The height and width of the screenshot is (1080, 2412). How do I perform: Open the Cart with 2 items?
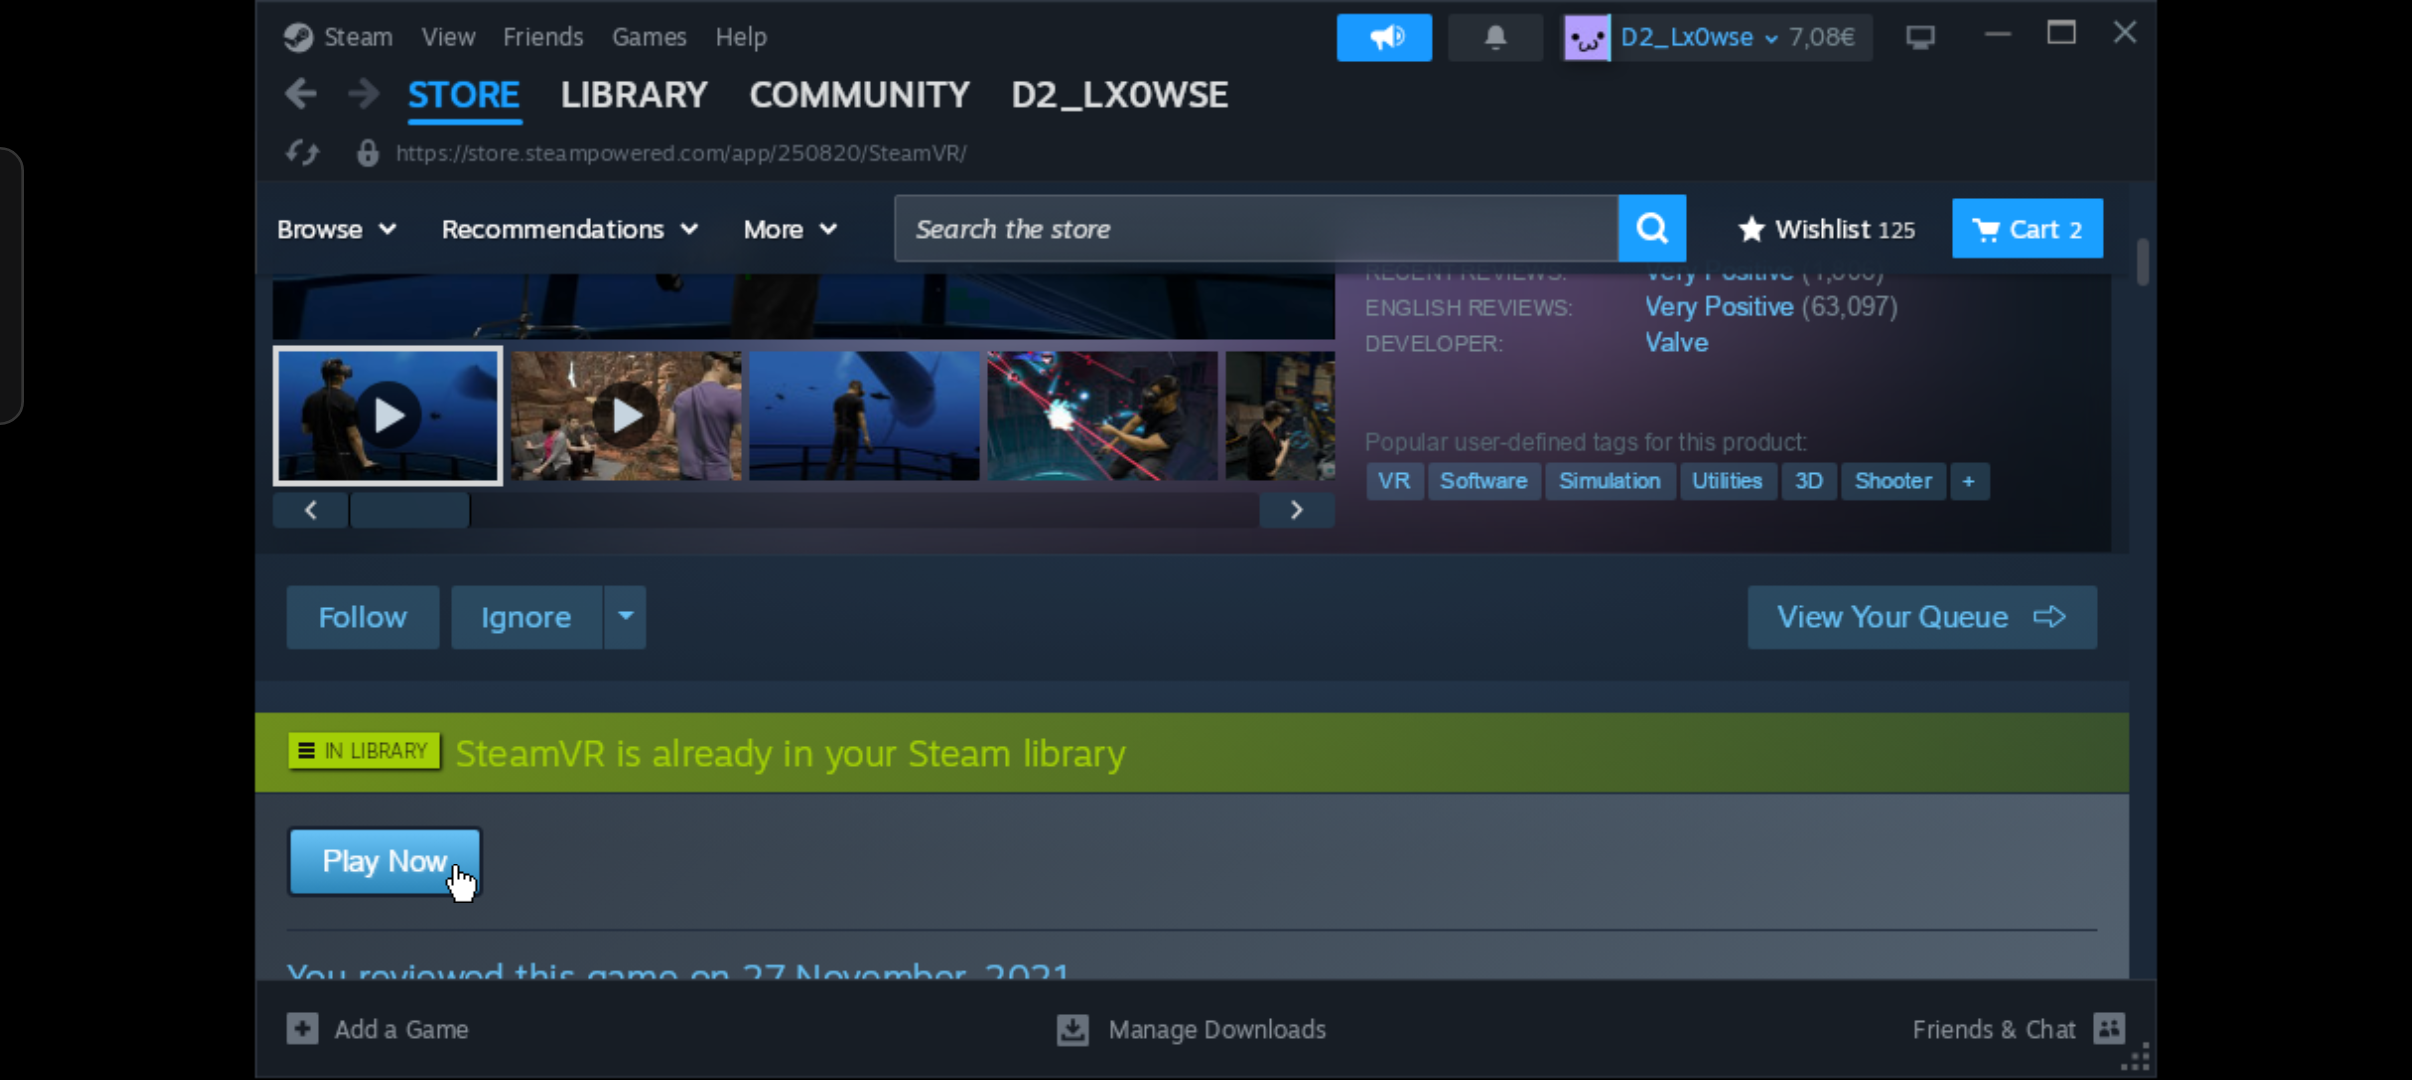(2027, 229)
